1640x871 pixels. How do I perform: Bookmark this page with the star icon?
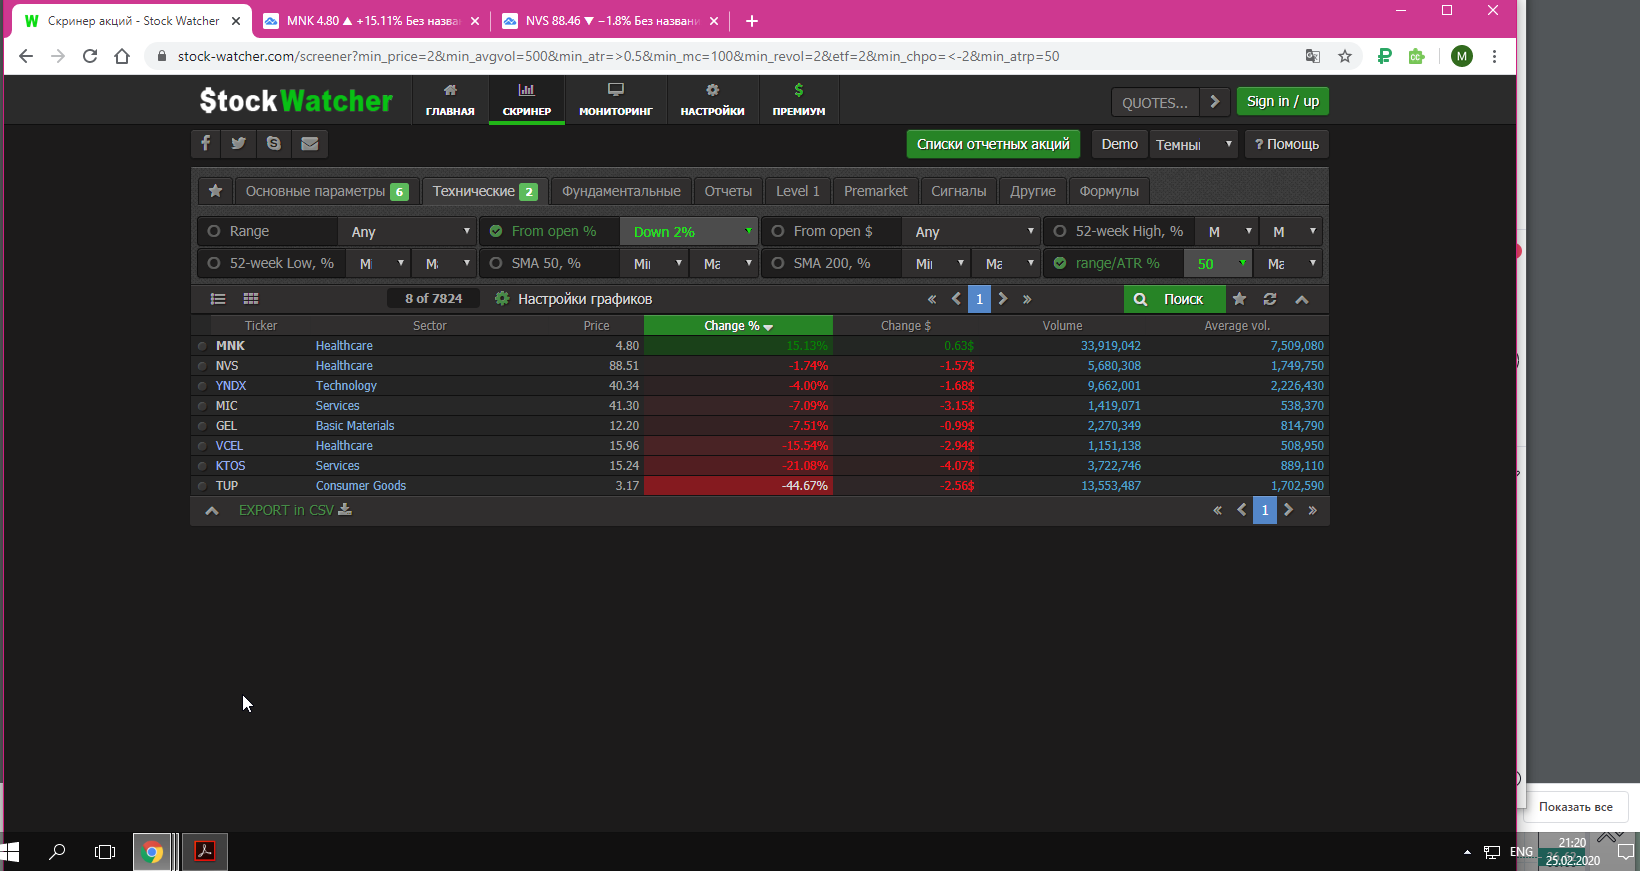point(1345,56)
